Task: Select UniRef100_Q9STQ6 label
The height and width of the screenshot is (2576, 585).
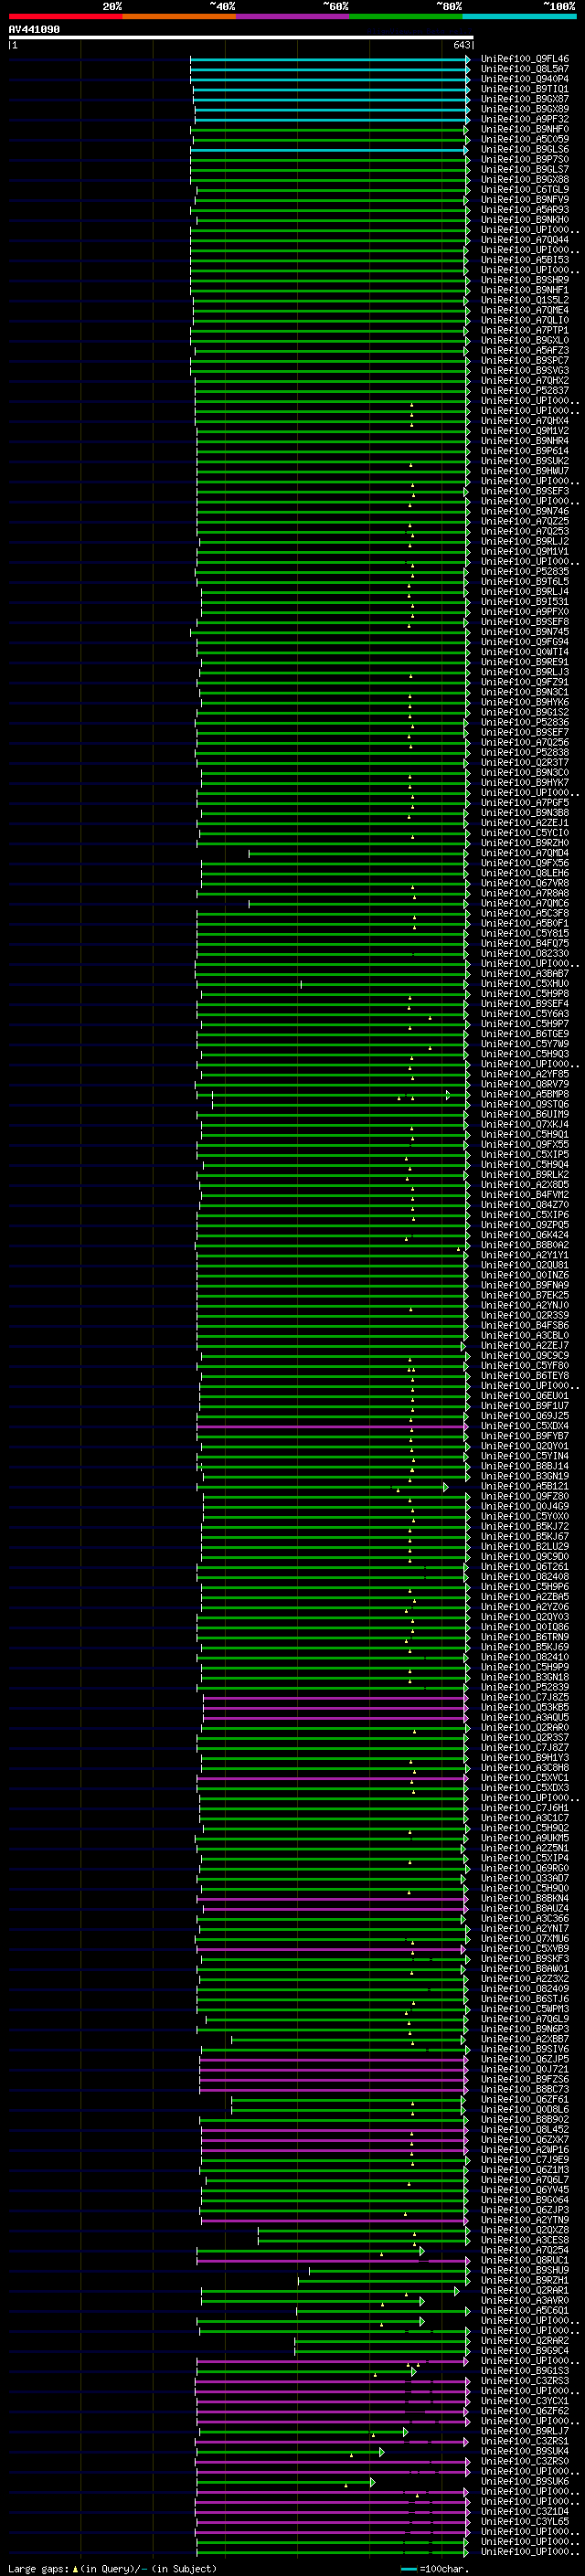Action: (x=525, y=1104)
